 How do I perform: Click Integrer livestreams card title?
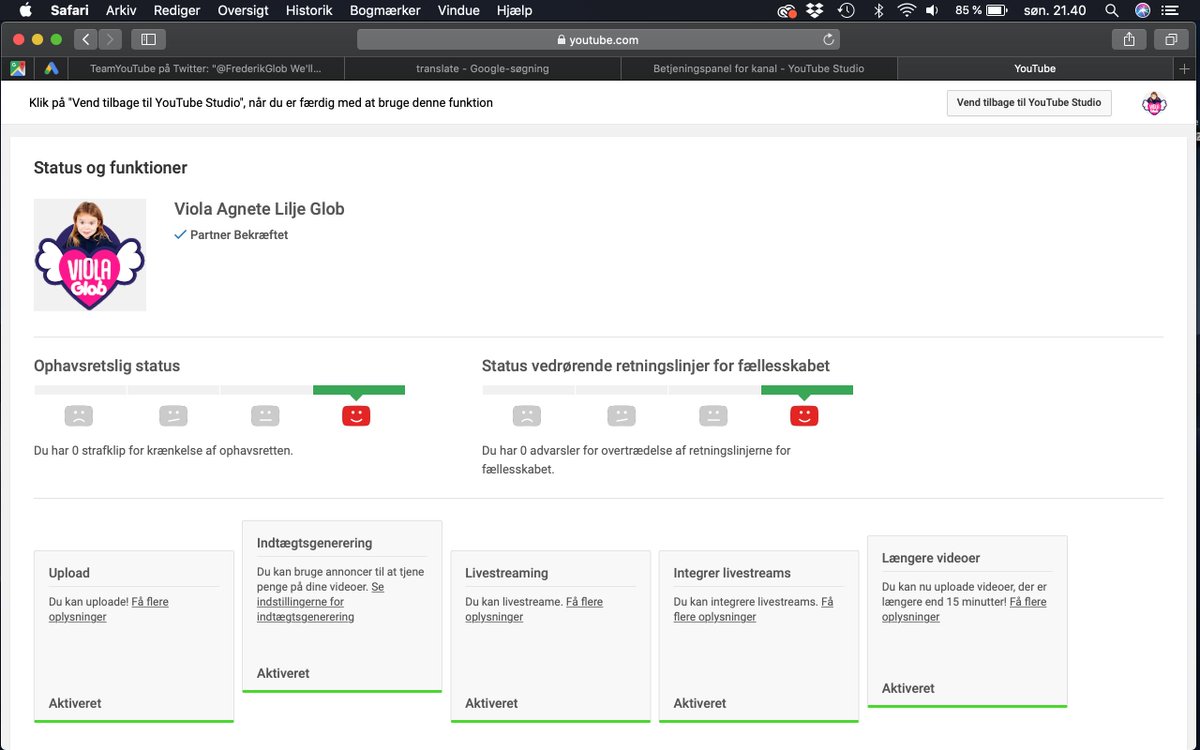click(x=732, y=573)
